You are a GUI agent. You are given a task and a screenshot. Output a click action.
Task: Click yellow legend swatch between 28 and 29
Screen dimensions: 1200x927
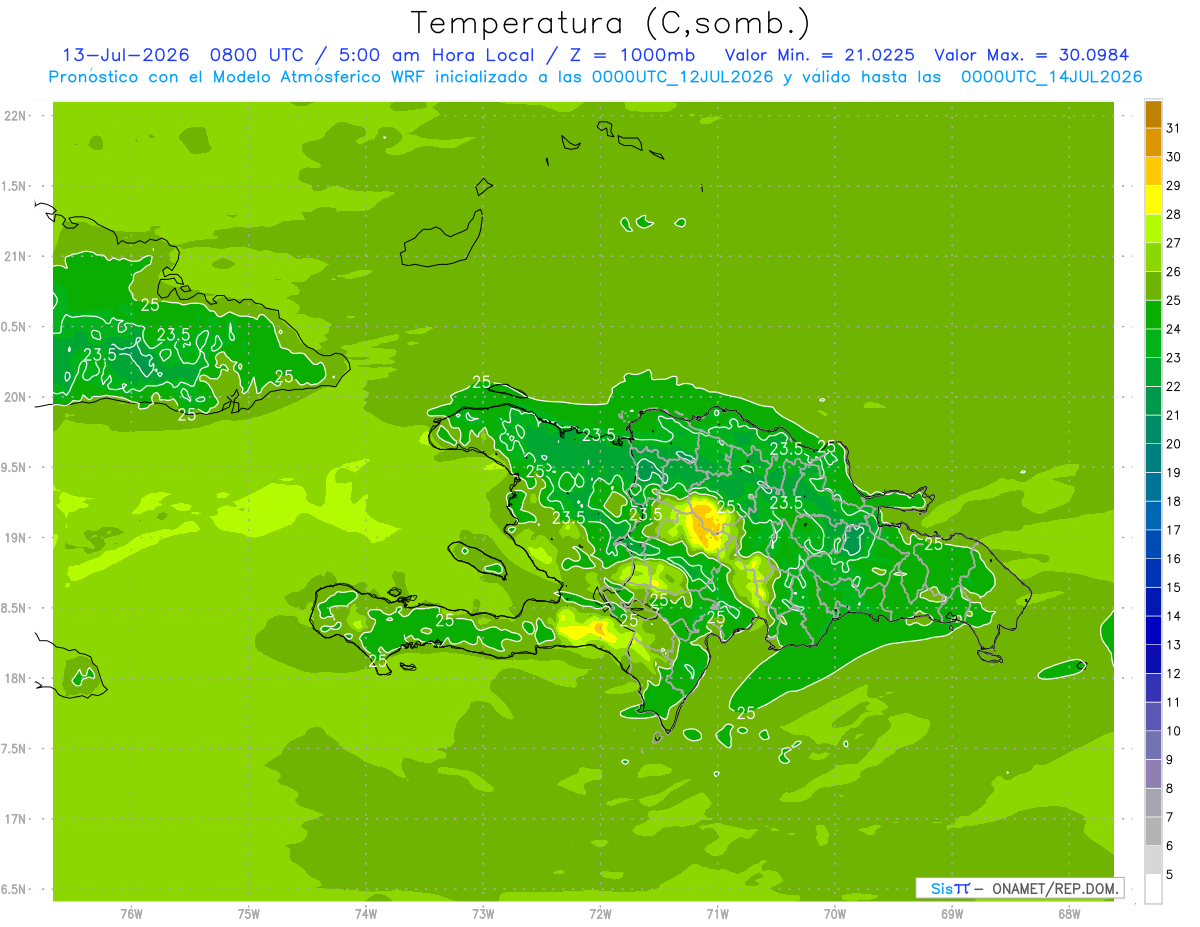pyautogui.click(x=1153, y=200)
